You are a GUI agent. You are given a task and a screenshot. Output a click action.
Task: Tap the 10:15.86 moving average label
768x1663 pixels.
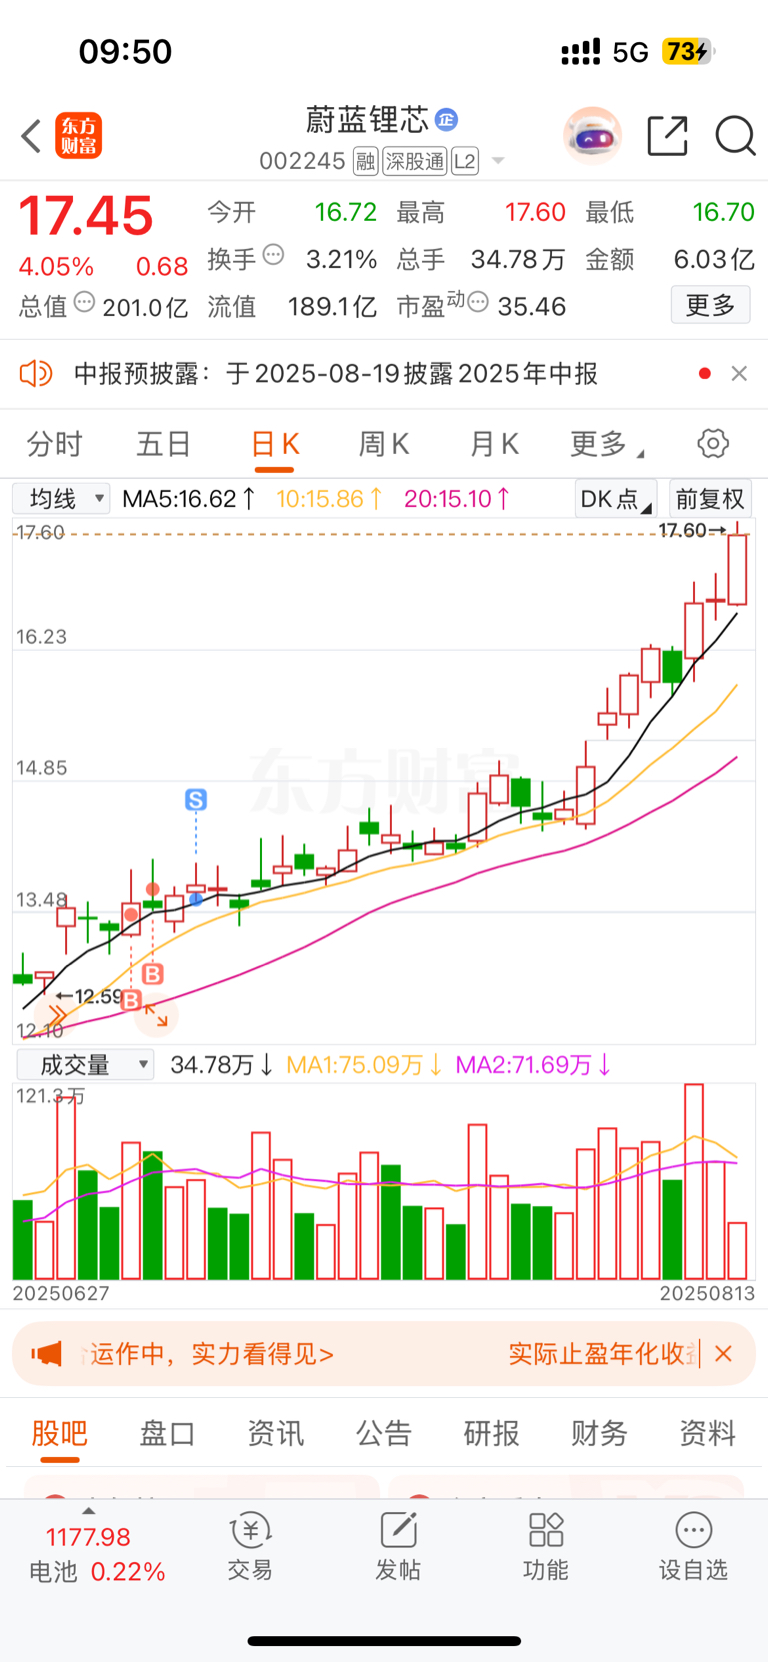click(329, 498)
